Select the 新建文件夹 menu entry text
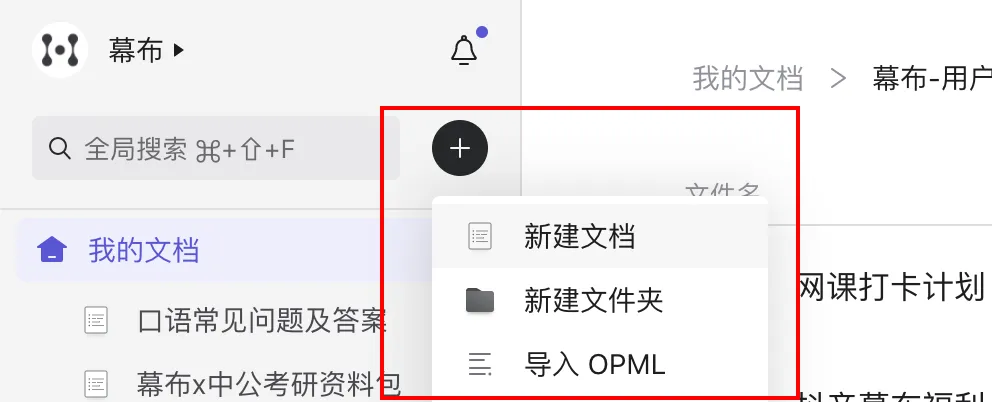Viewport: 992px width, 402px height. coord(593,300)
